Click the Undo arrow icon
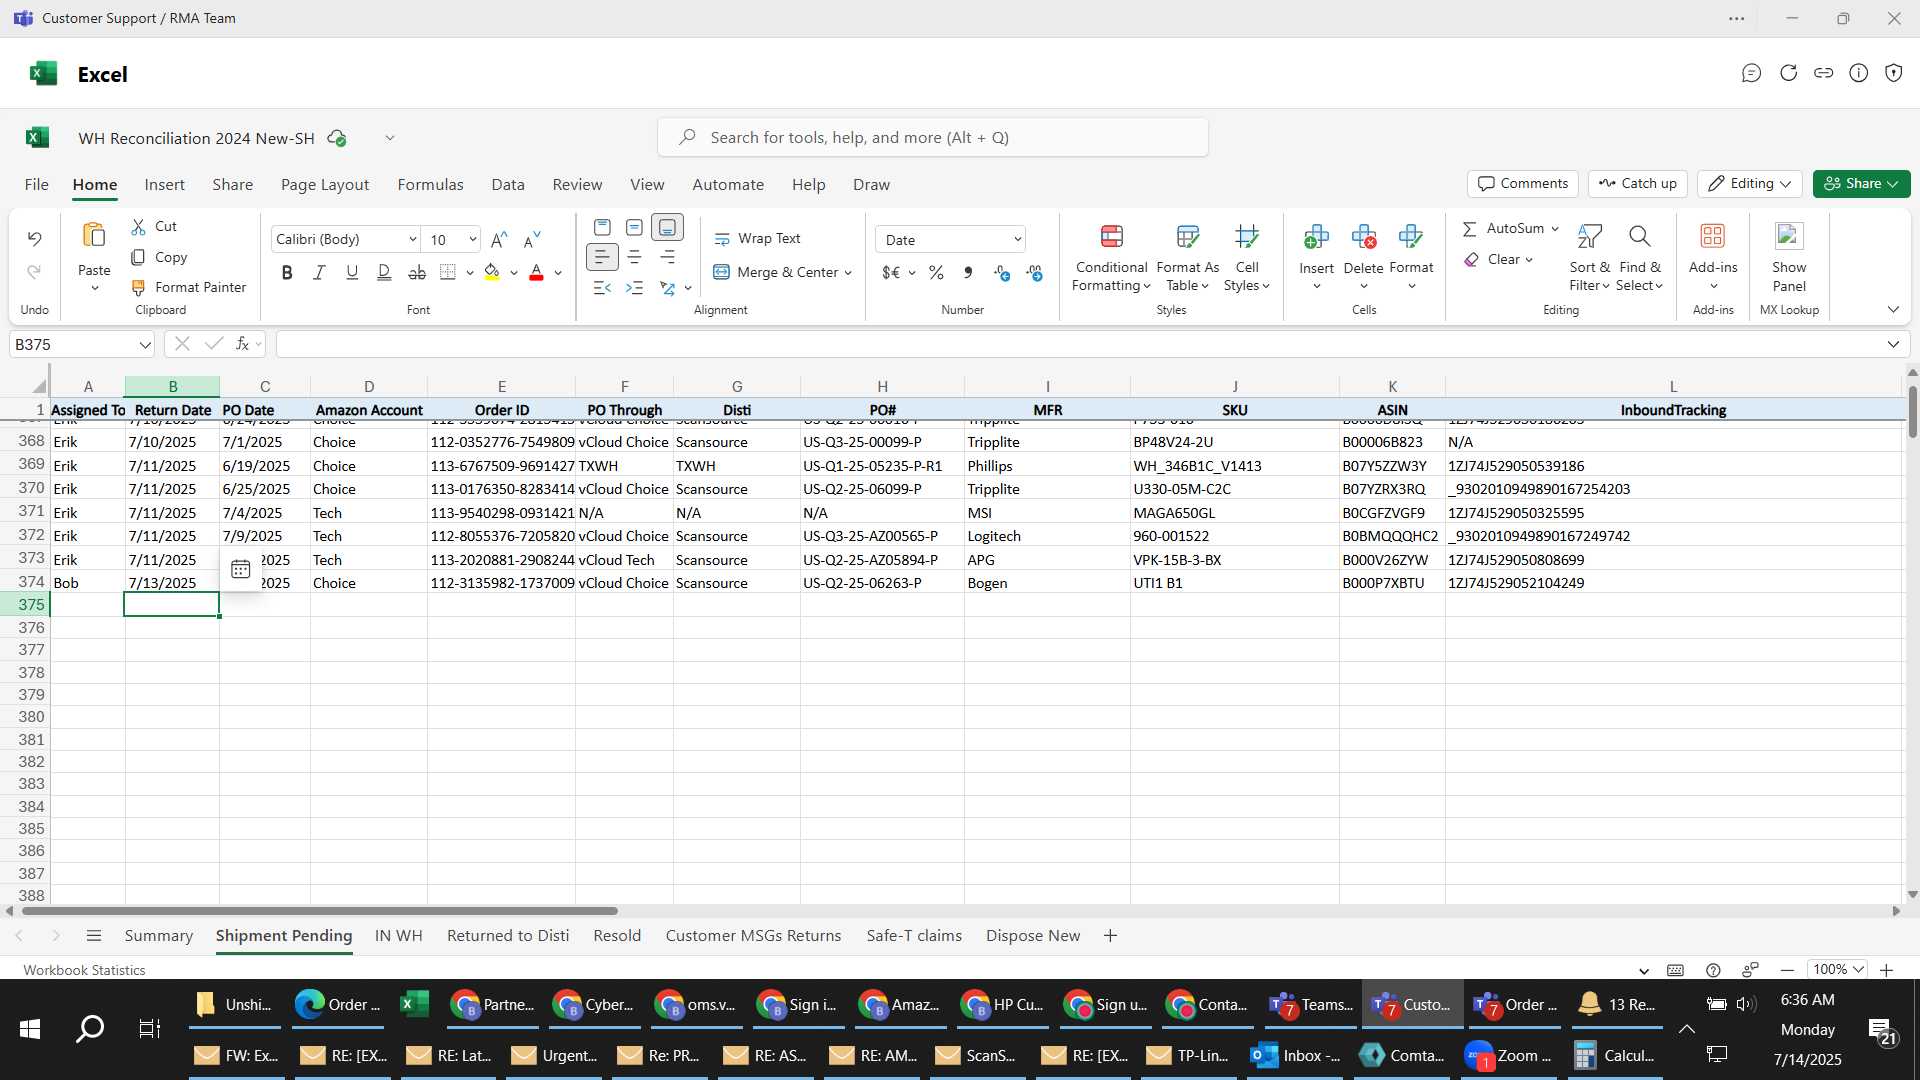Viewport: 1920px width, 1080px height. (x=34, y=239)
